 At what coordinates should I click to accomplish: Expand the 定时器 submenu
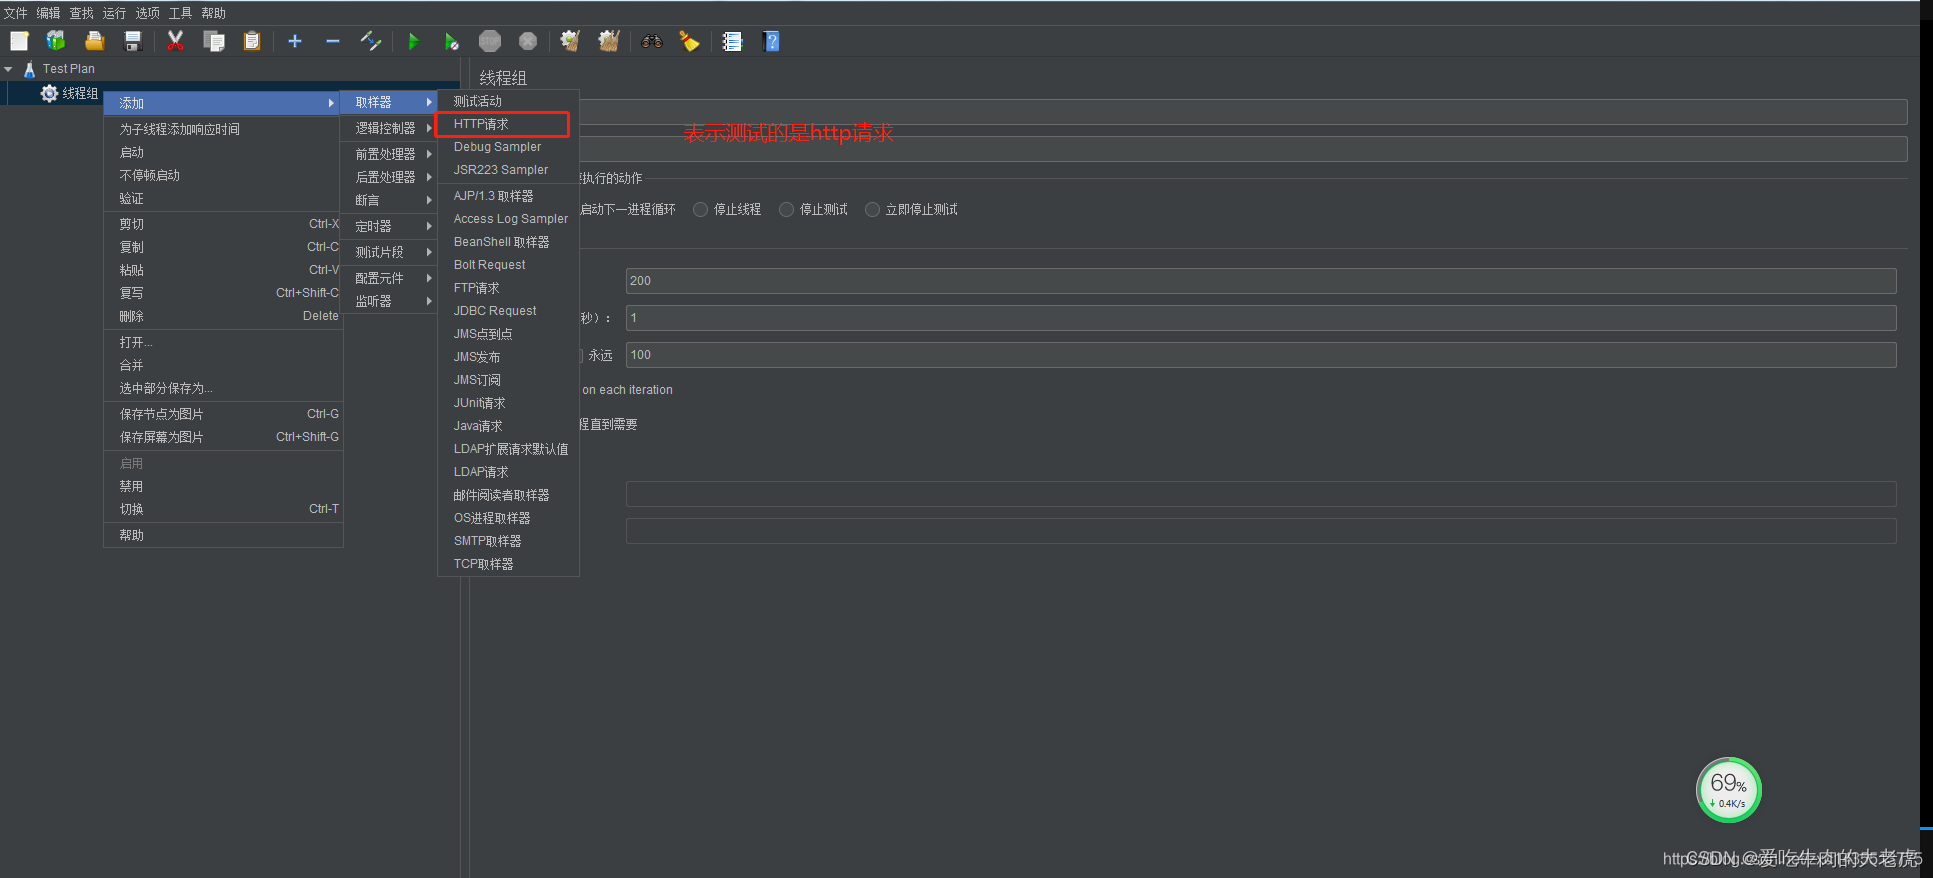coord(390,226)
